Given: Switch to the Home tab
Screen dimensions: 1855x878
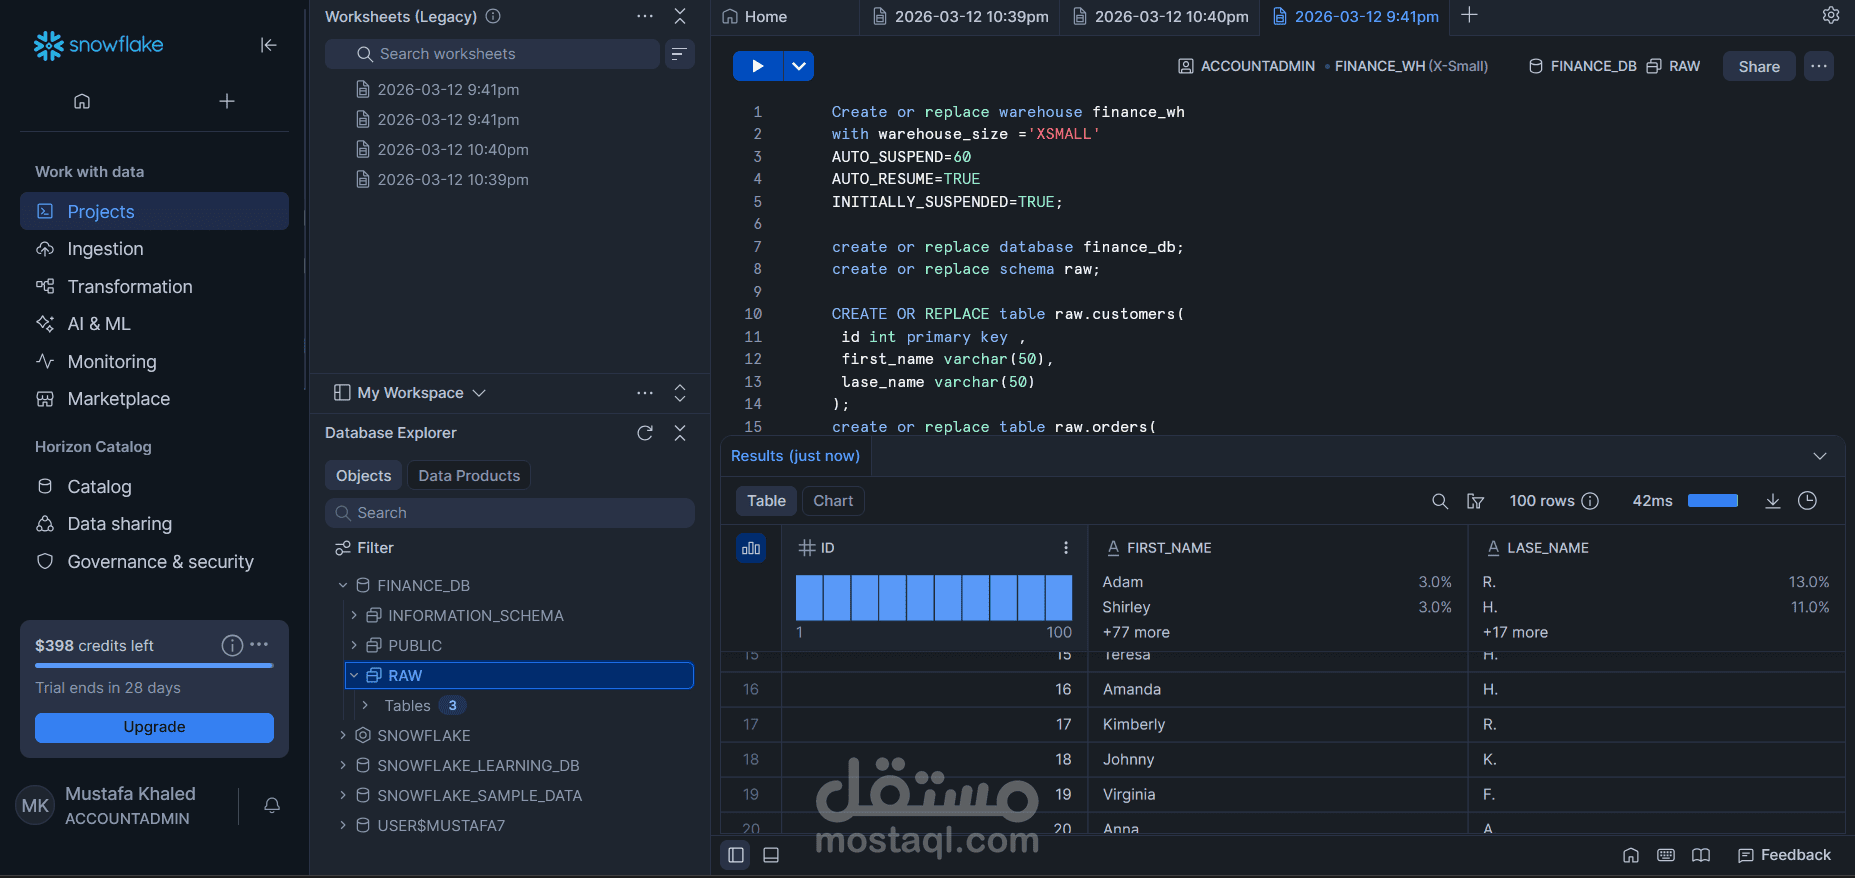Looking at the screenshot, I should 755,16.
